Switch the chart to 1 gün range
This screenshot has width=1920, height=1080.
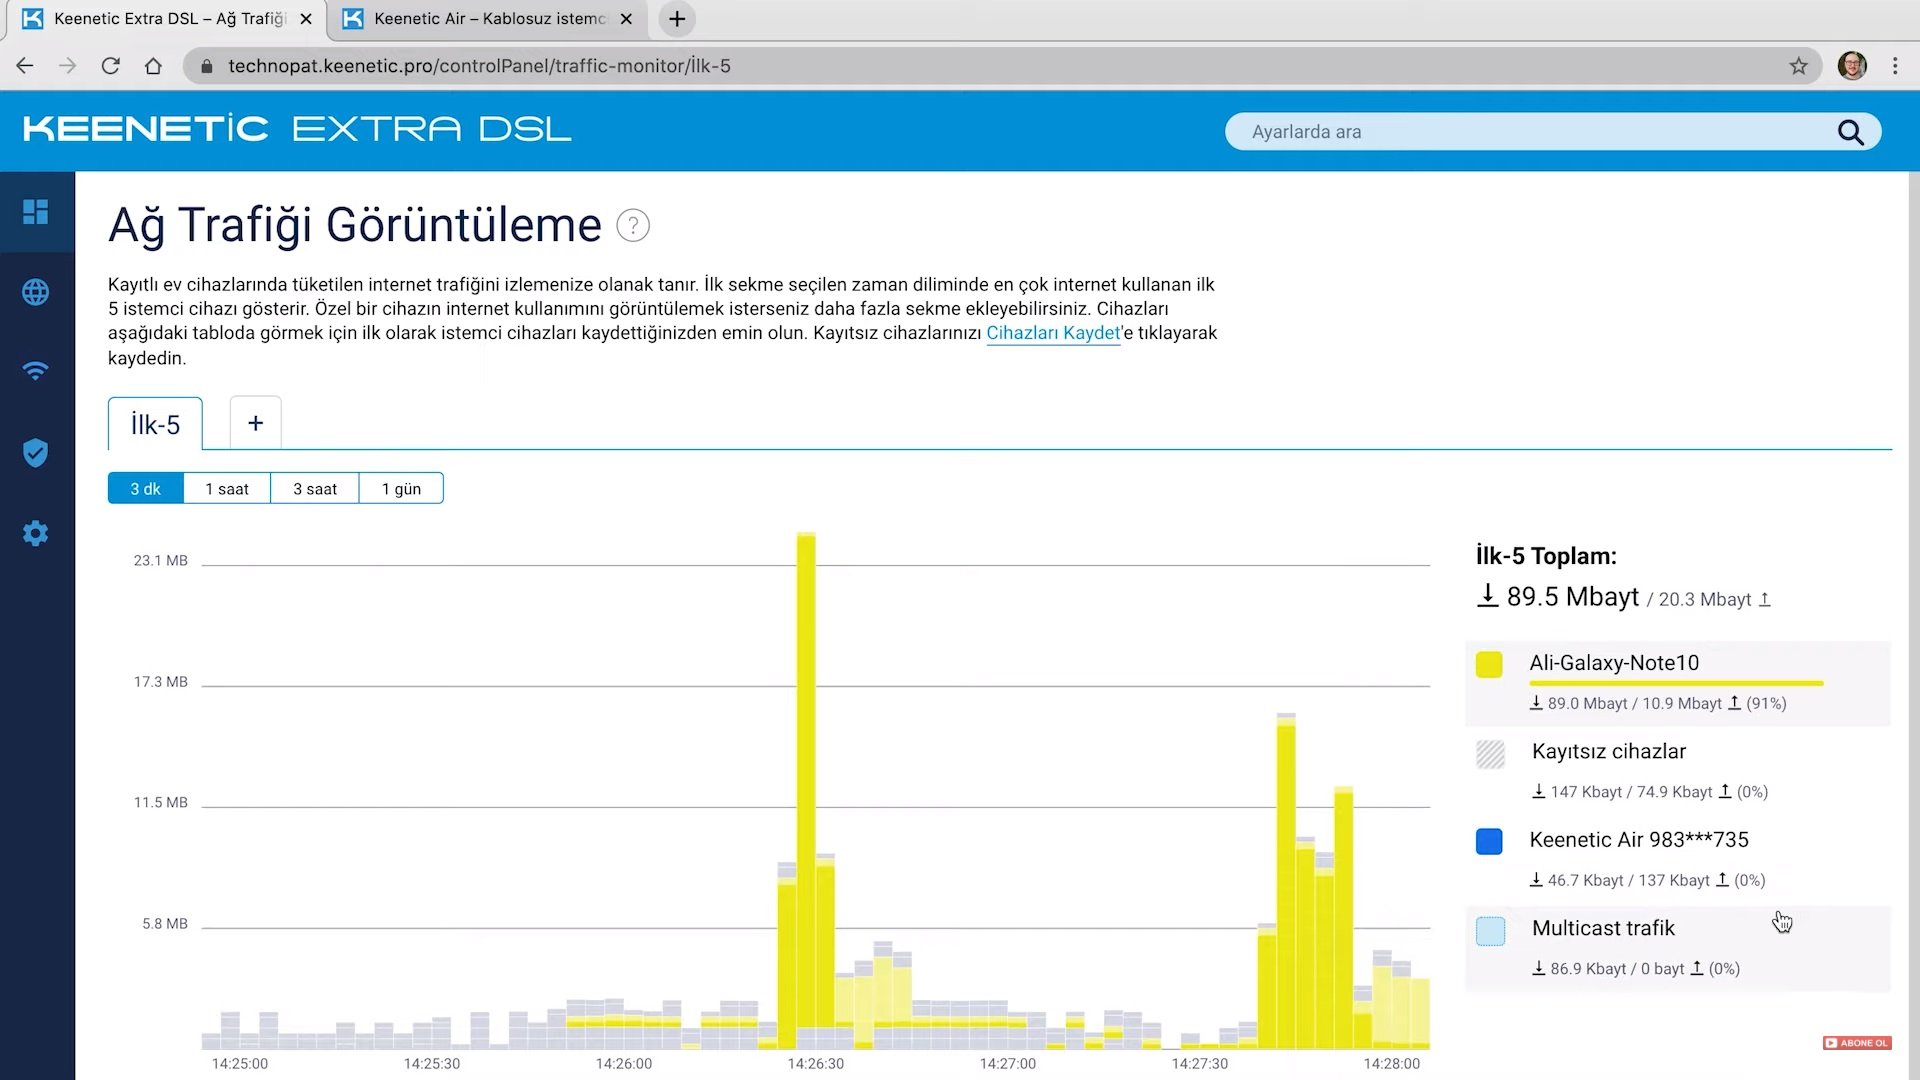pyautogui.click(x=401, y=489)
